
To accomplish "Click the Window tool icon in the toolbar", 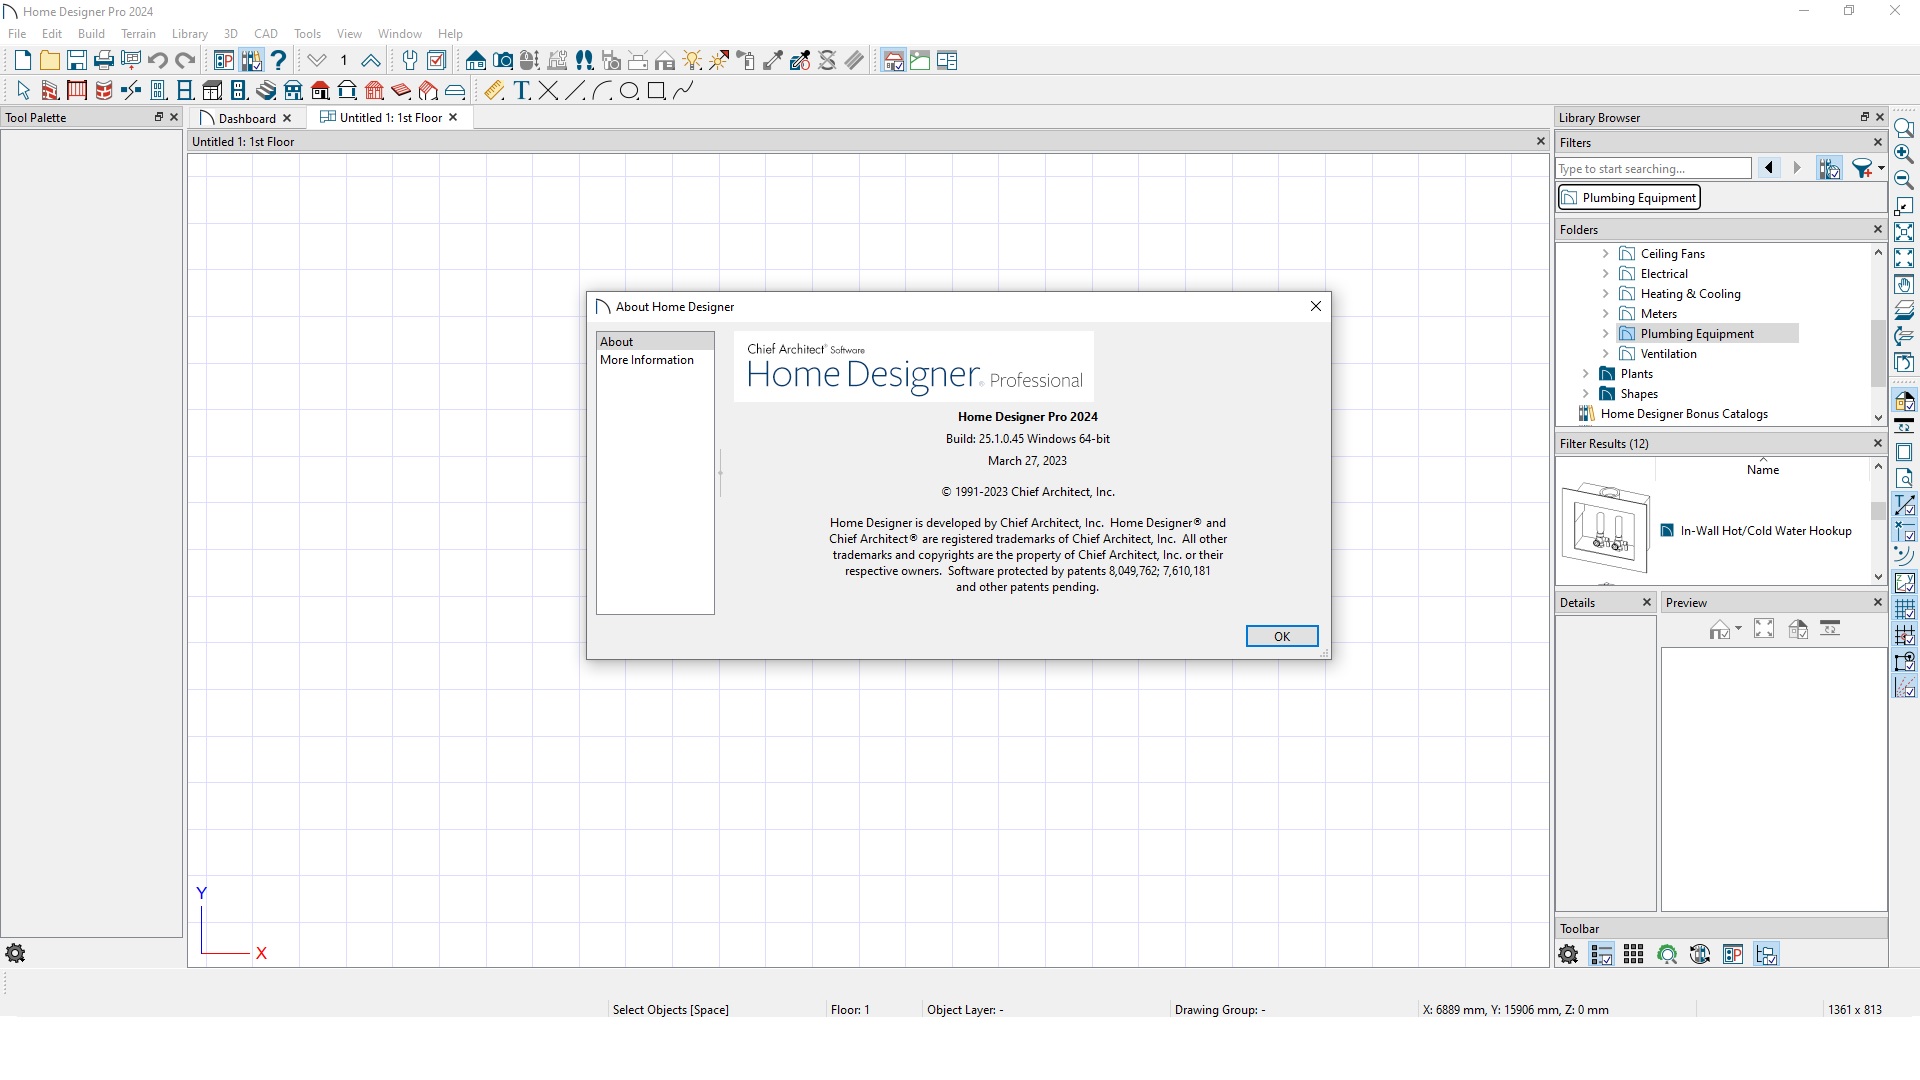I will pyautogui.click(x=185, y=91).
